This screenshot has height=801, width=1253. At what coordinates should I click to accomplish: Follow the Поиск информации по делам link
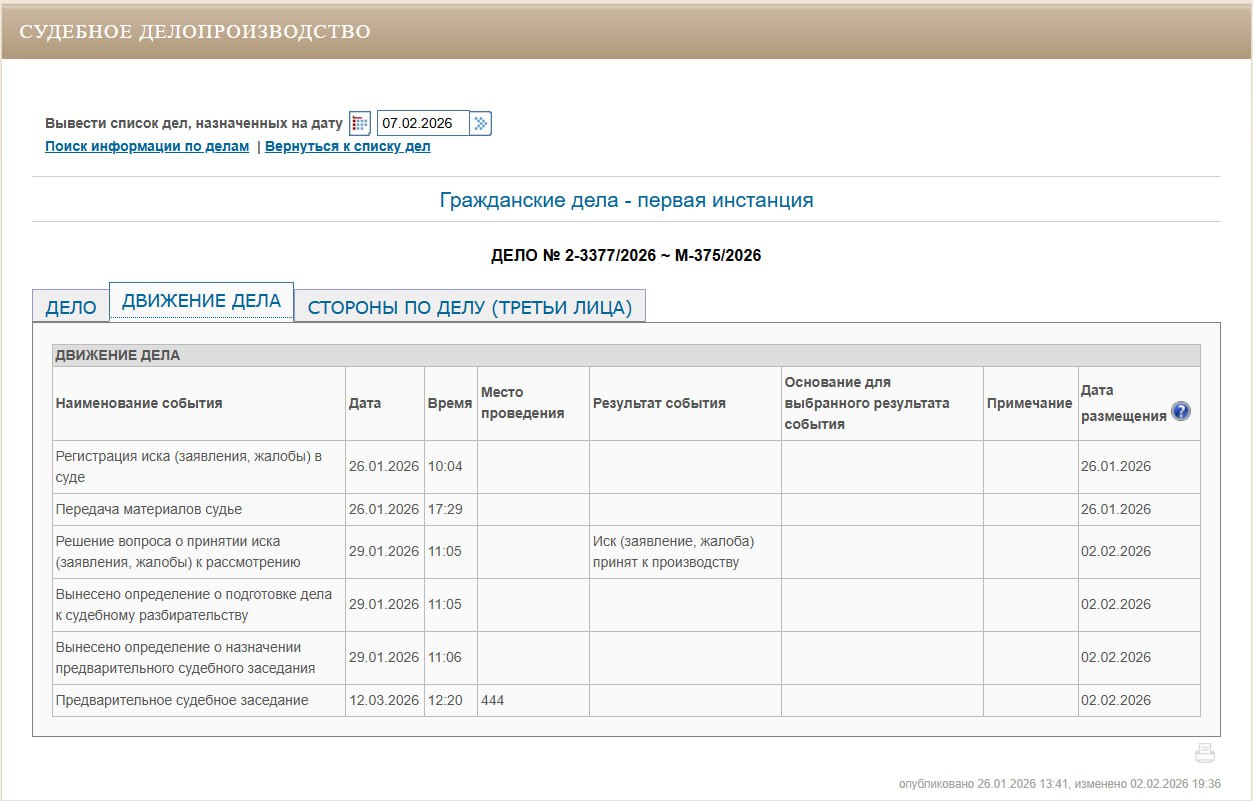147,146
